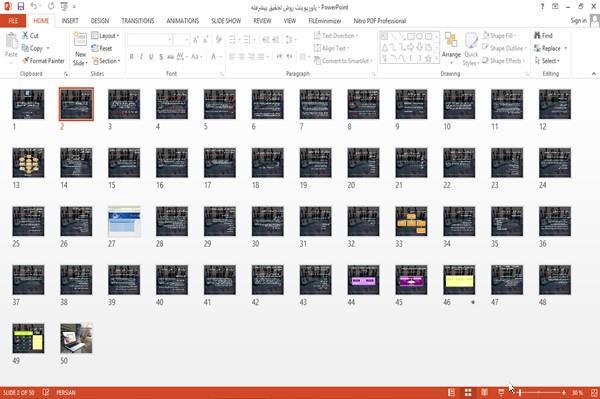Image resolution: width=600 pixels, height=399 pixels.
Task: Switch to the TRANSITIONS tab
Action: (138, 21)
